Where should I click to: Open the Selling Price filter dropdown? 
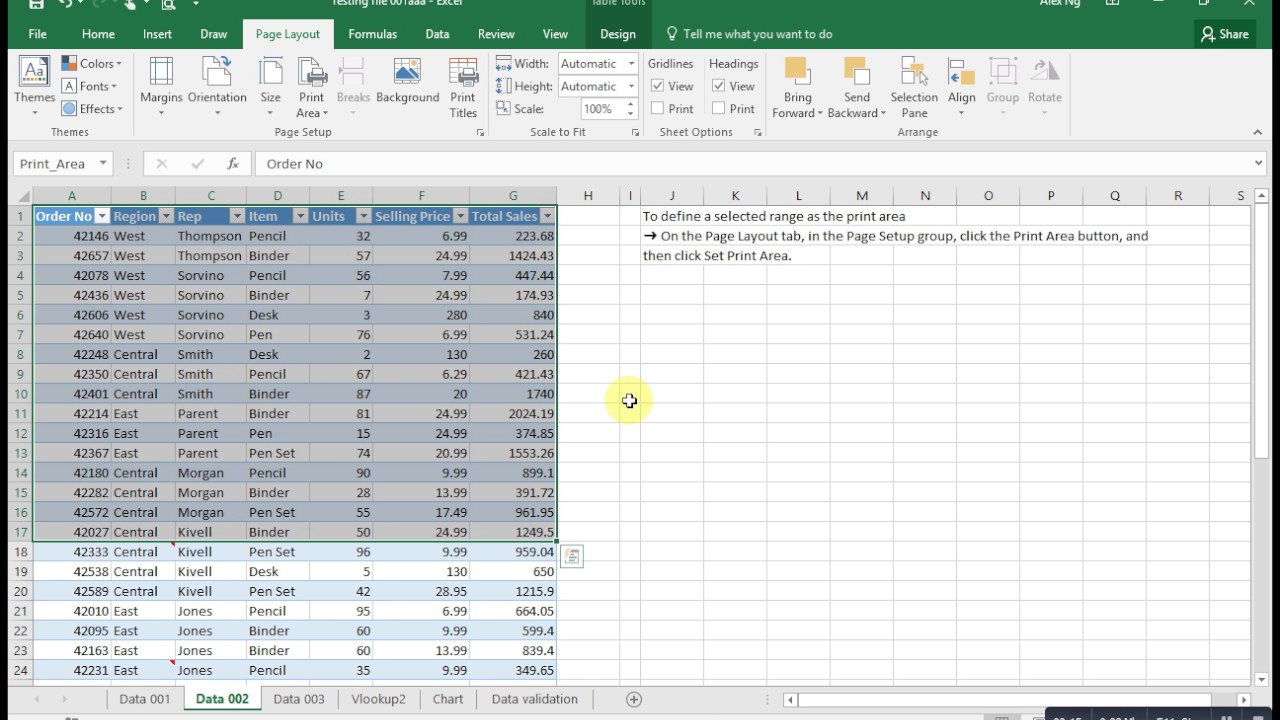point(460,216)
